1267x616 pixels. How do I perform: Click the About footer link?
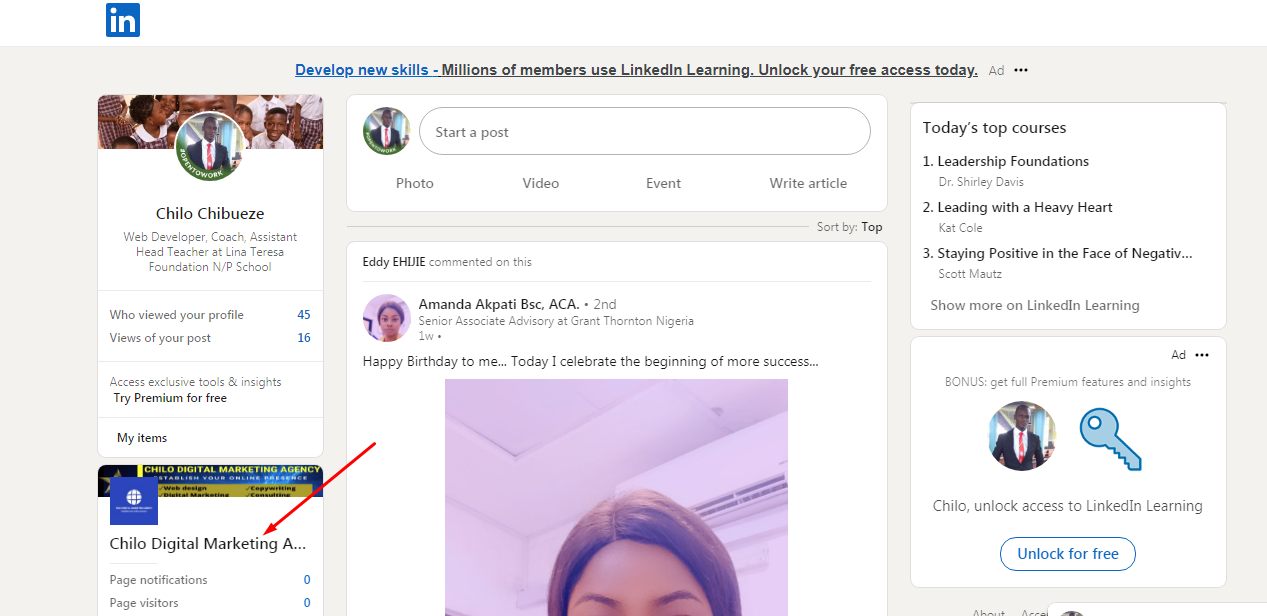[x=988, y=613]
